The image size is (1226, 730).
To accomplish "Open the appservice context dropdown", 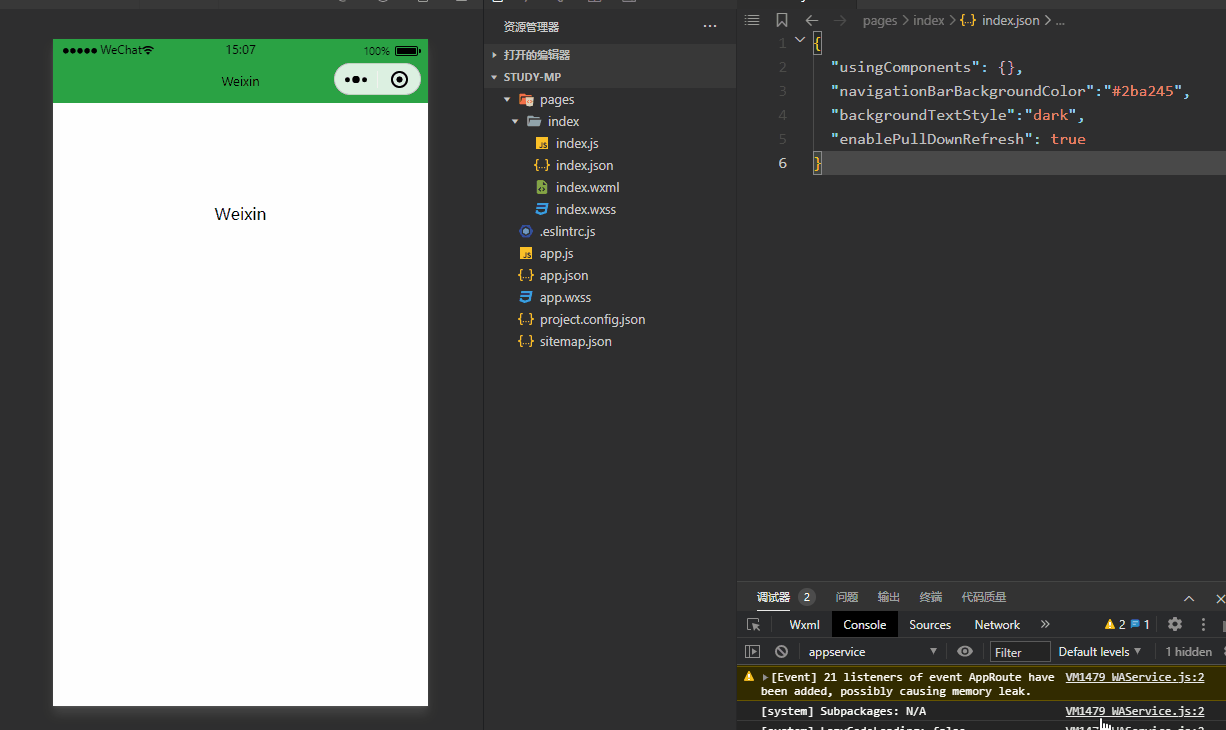I will 873,651.
